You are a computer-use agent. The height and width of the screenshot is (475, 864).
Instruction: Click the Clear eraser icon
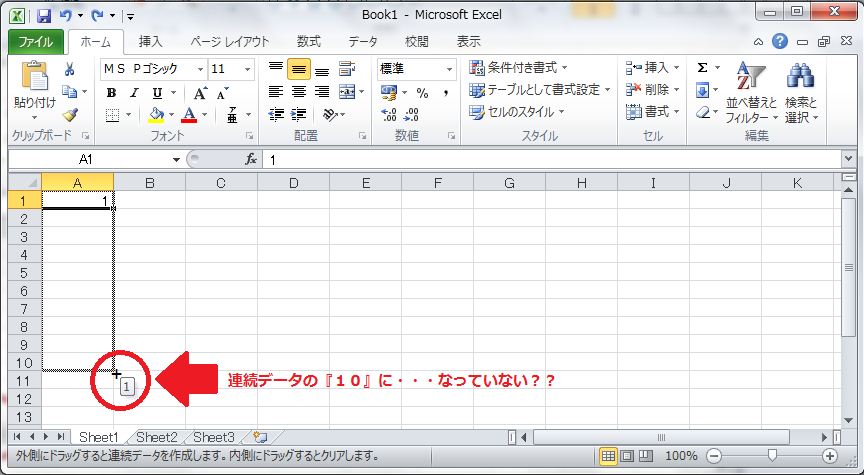coord(702,113)
